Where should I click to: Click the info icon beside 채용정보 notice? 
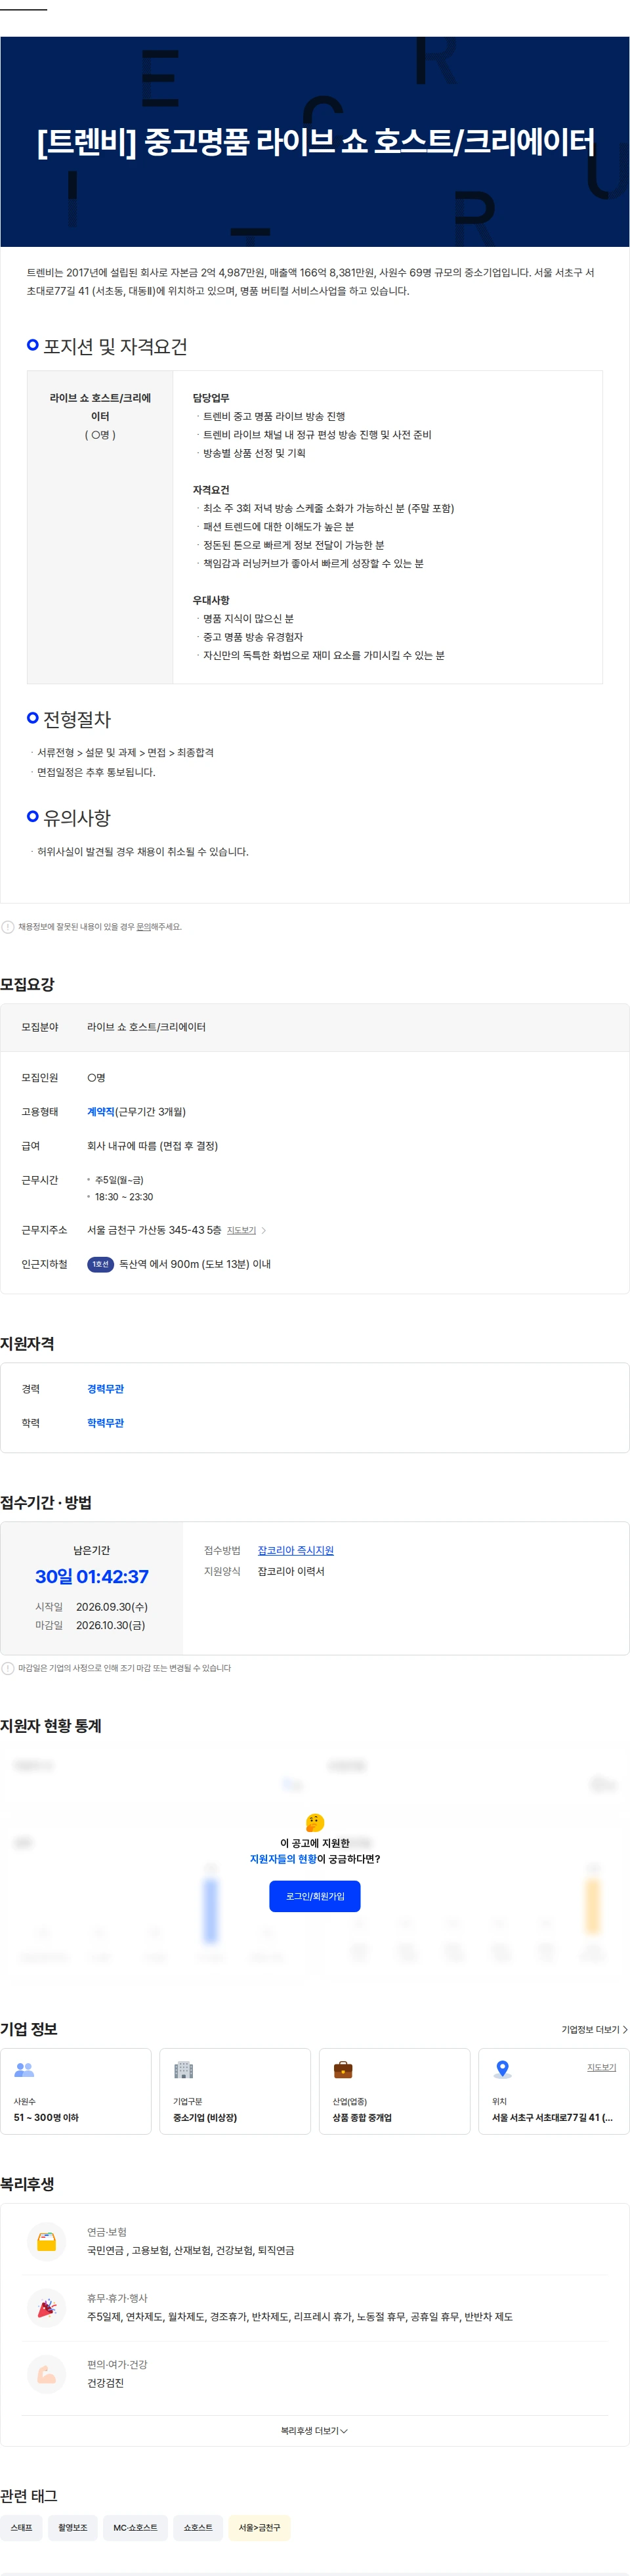click(x=8, y=927)
